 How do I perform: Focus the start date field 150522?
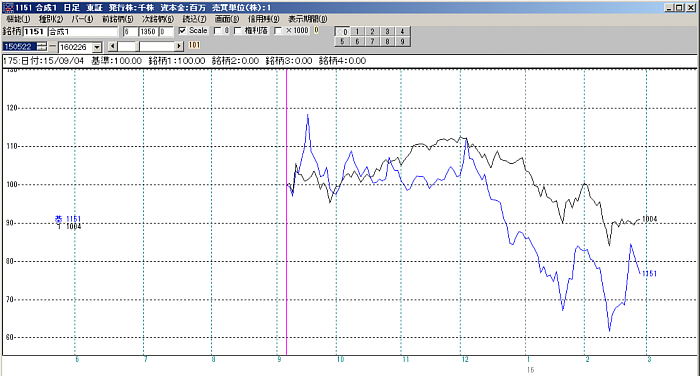click(20, 46)
